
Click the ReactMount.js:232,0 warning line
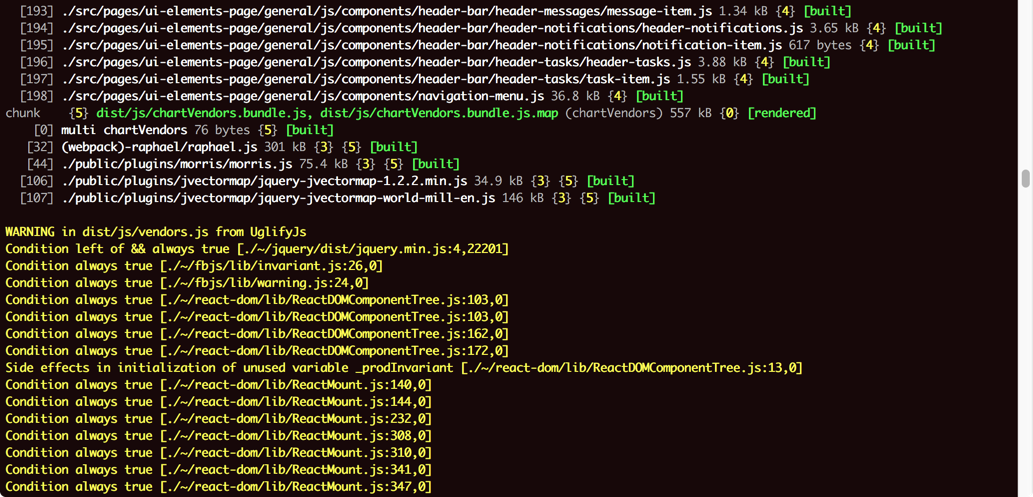click(218, 419)
